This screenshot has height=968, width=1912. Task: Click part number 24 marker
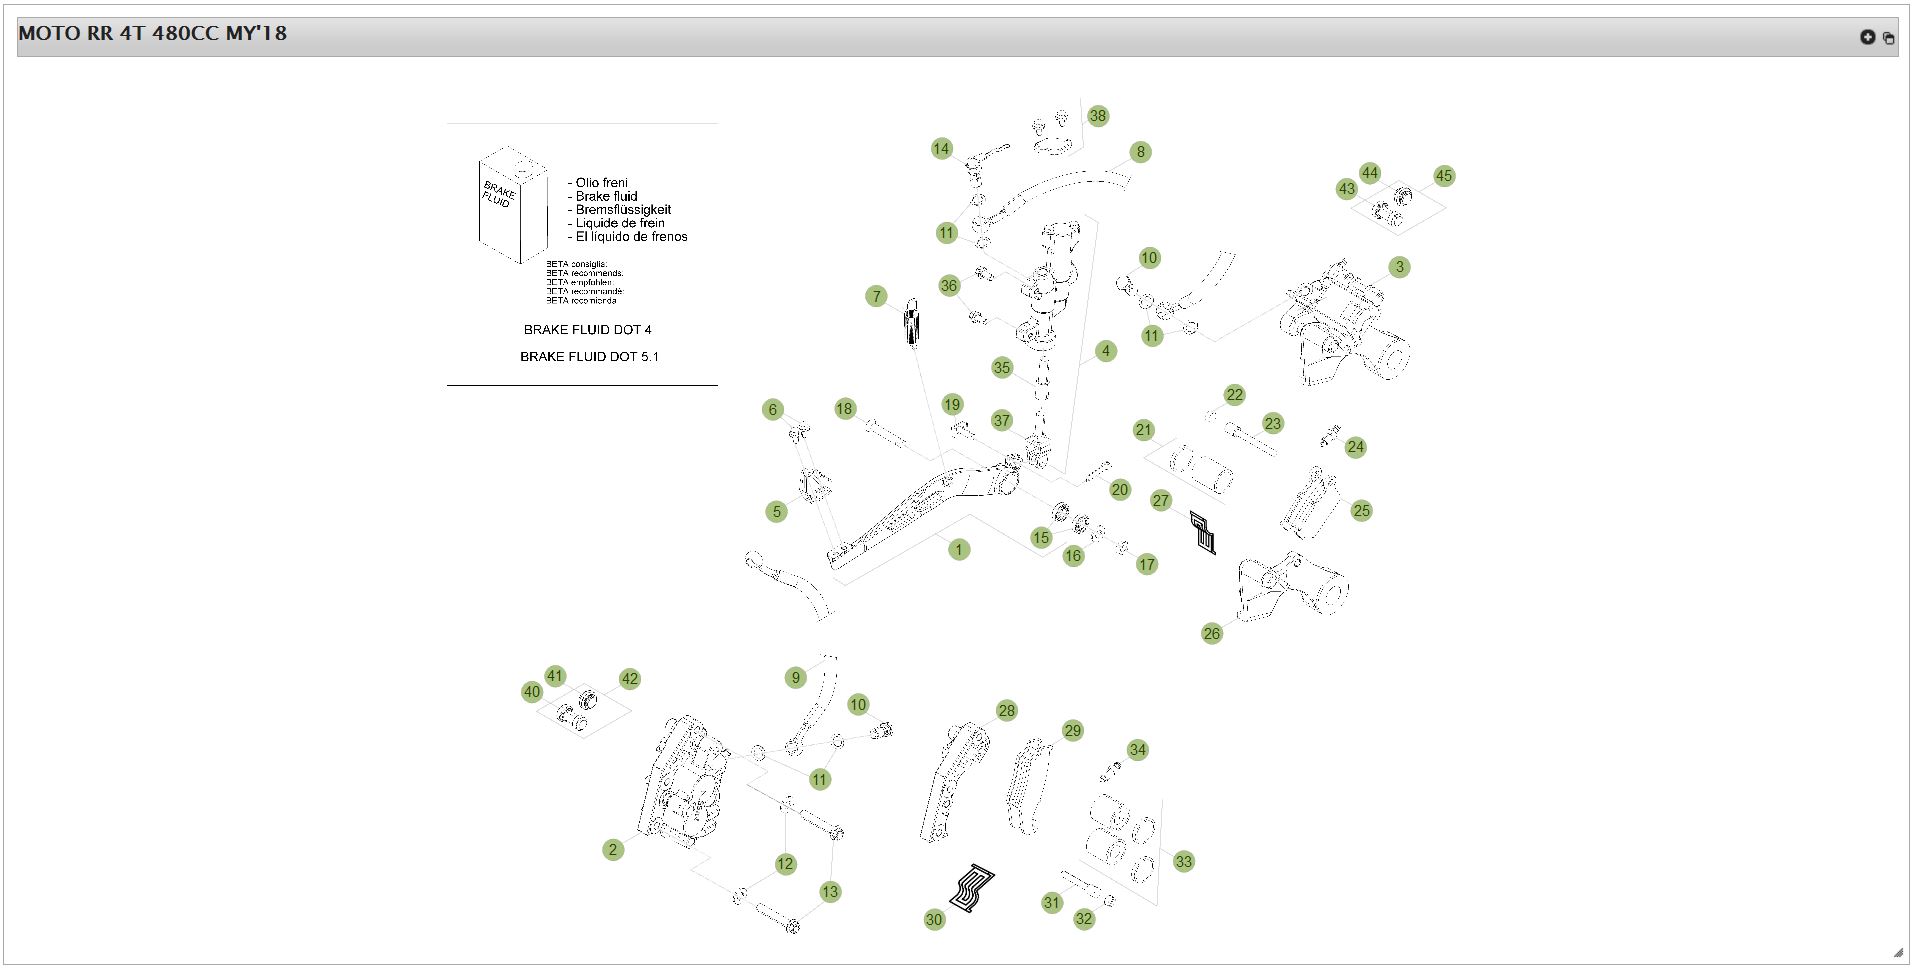1356,447
